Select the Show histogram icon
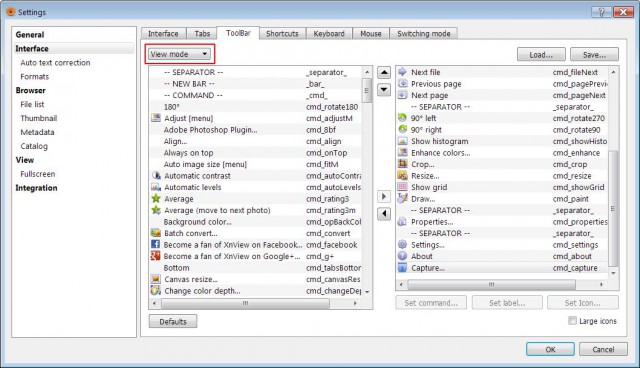Image resolution: width=640 pixels, height=368 pixels. [402, 141]
